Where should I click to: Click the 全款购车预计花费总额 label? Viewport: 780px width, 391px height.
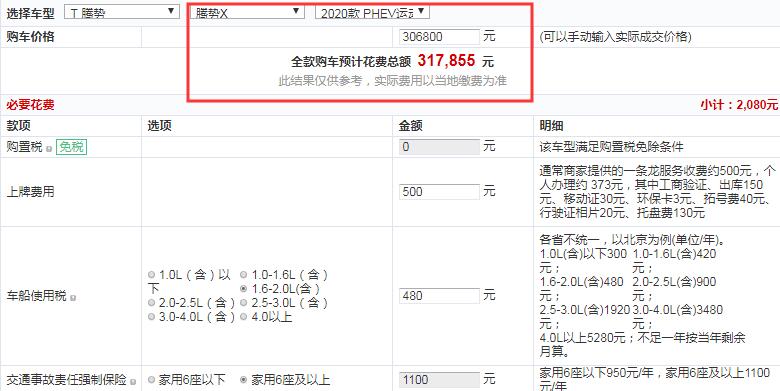tap(351, 62)
